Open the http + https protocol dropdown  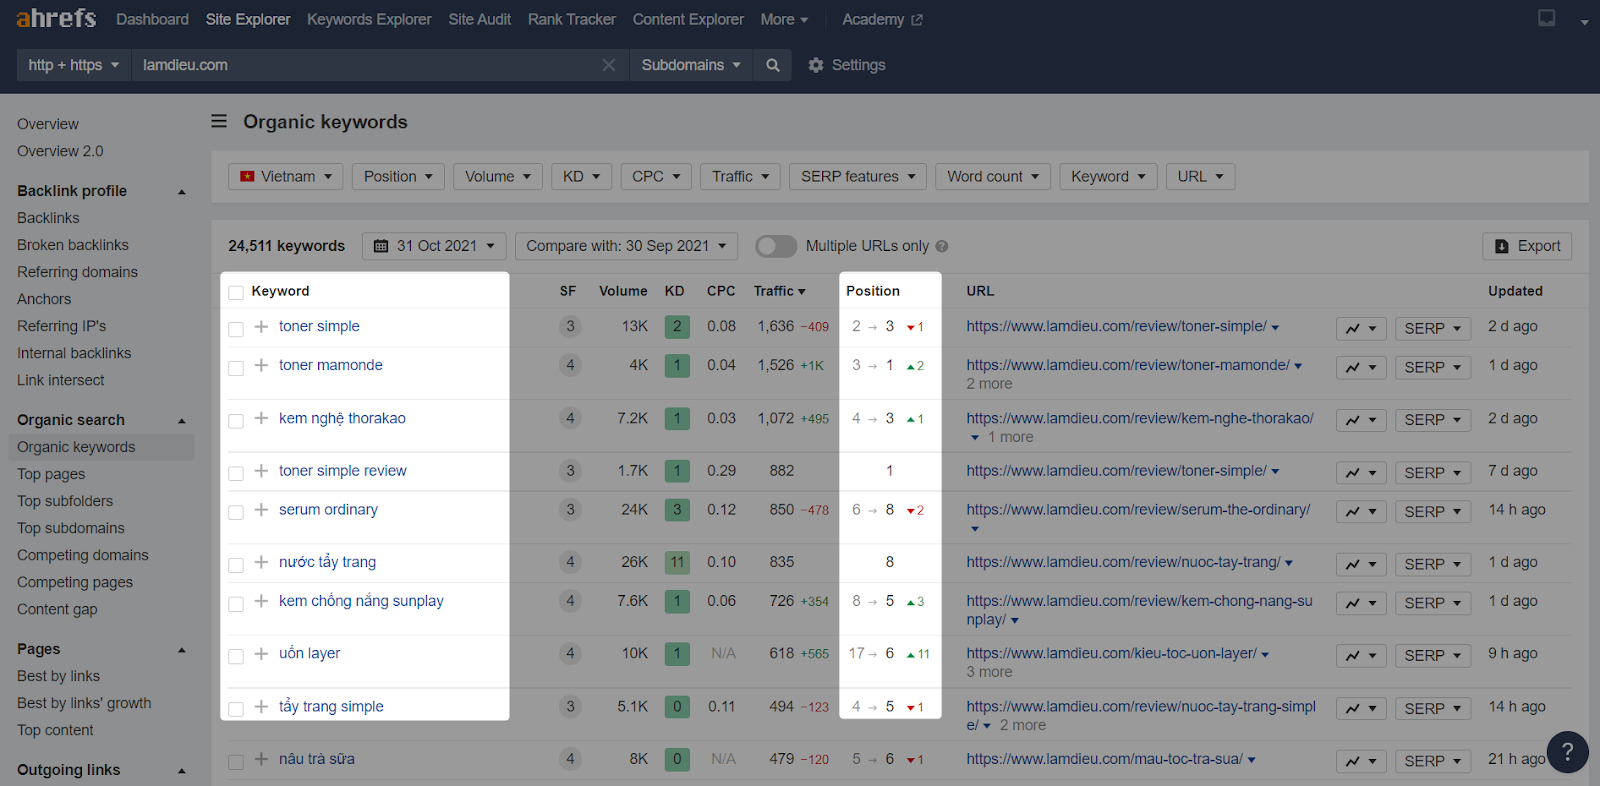click(74, 65)
